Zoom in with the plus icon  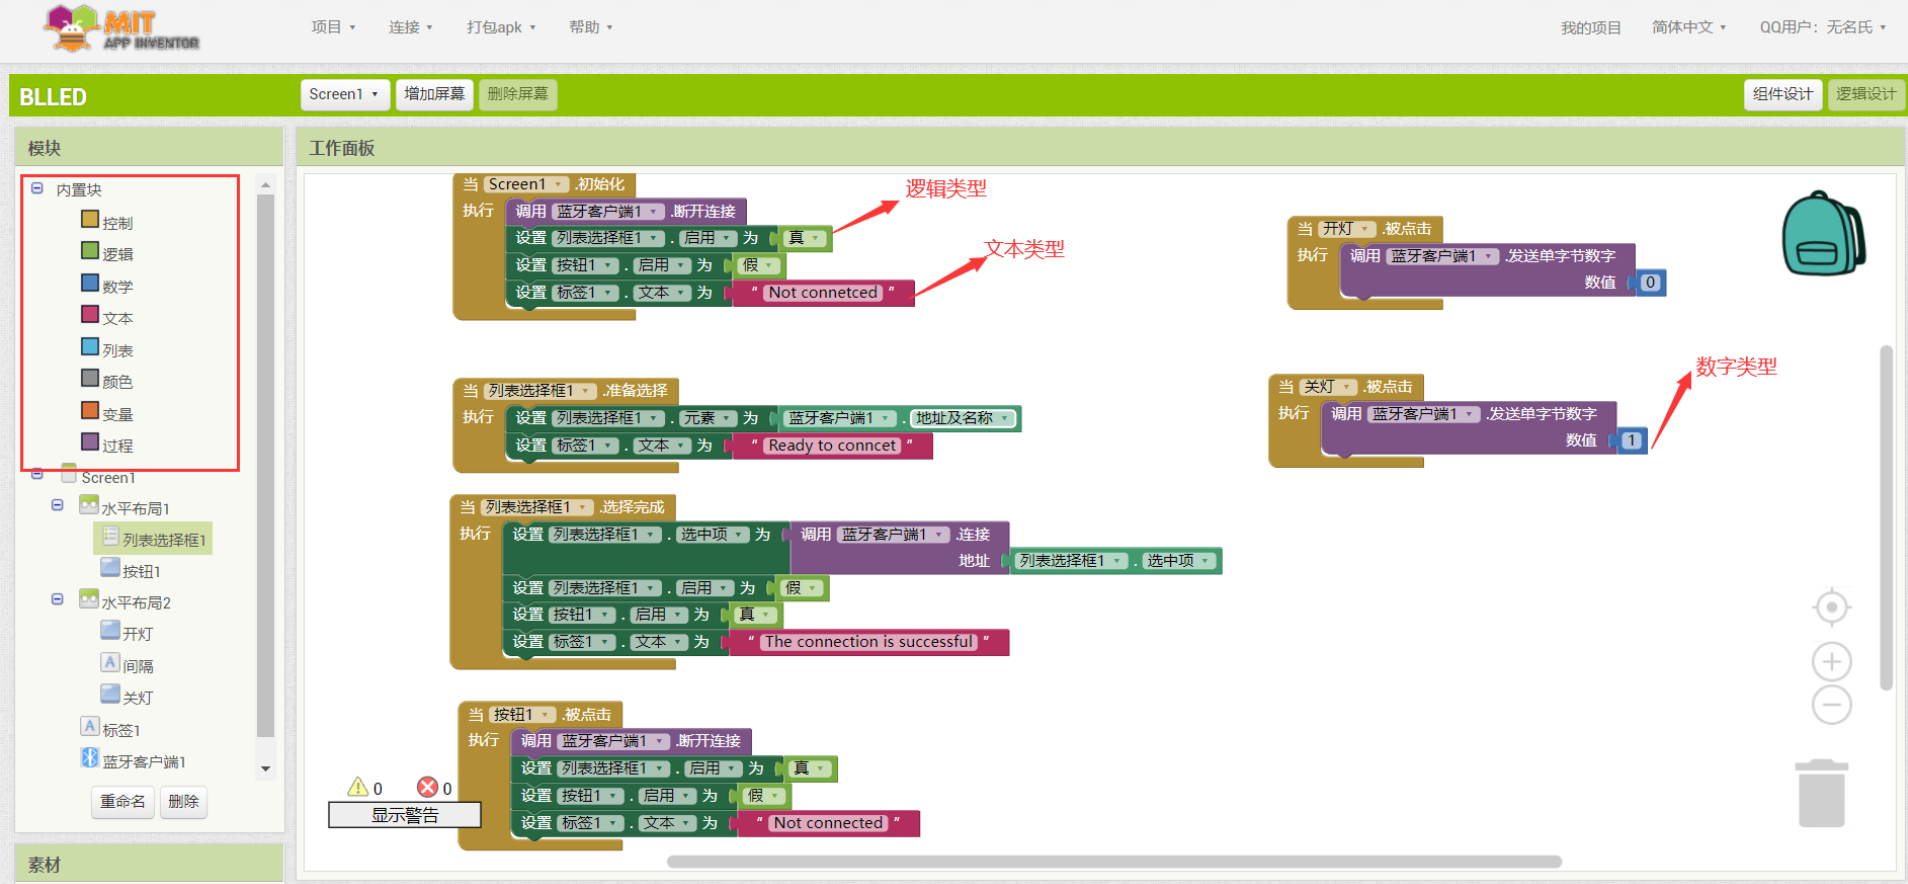1831,661
